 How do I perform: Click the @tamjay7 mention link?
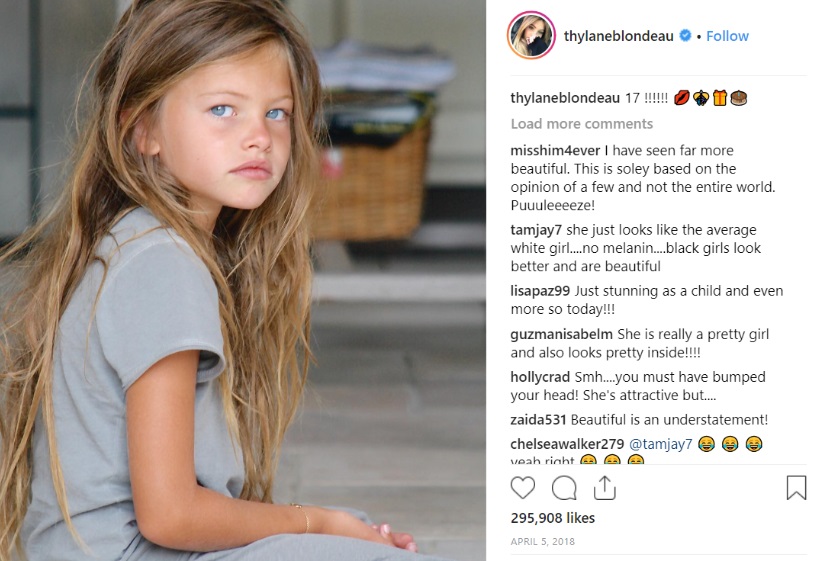[661, 444]
